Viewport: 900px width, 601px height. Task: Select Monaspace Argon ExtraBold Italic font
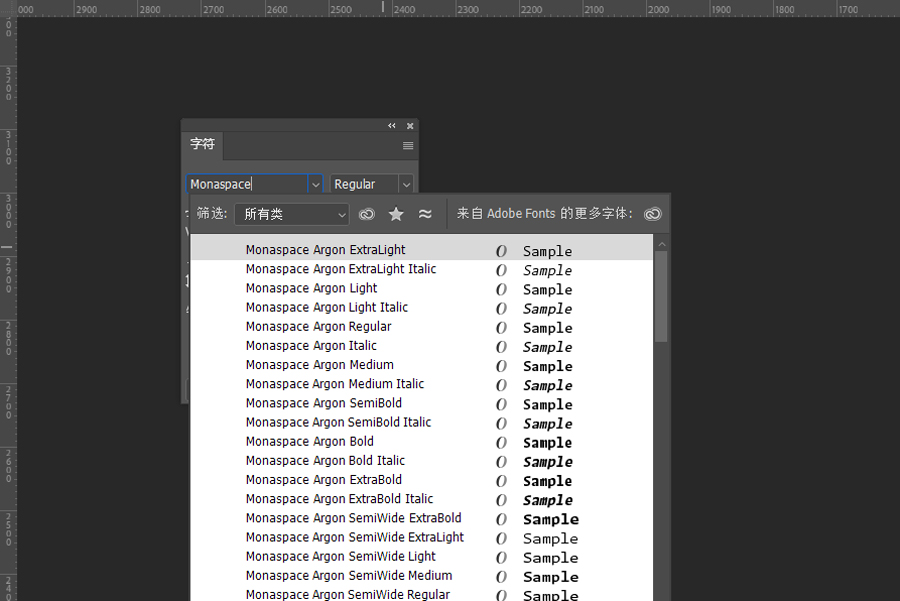pos(422,499)
